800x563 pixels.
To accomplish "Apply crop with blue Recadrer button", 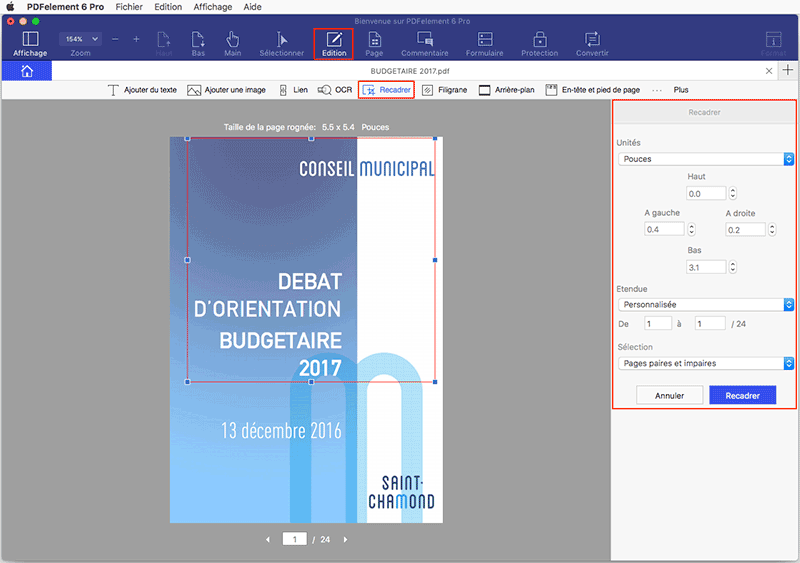I will click(742, 396).
